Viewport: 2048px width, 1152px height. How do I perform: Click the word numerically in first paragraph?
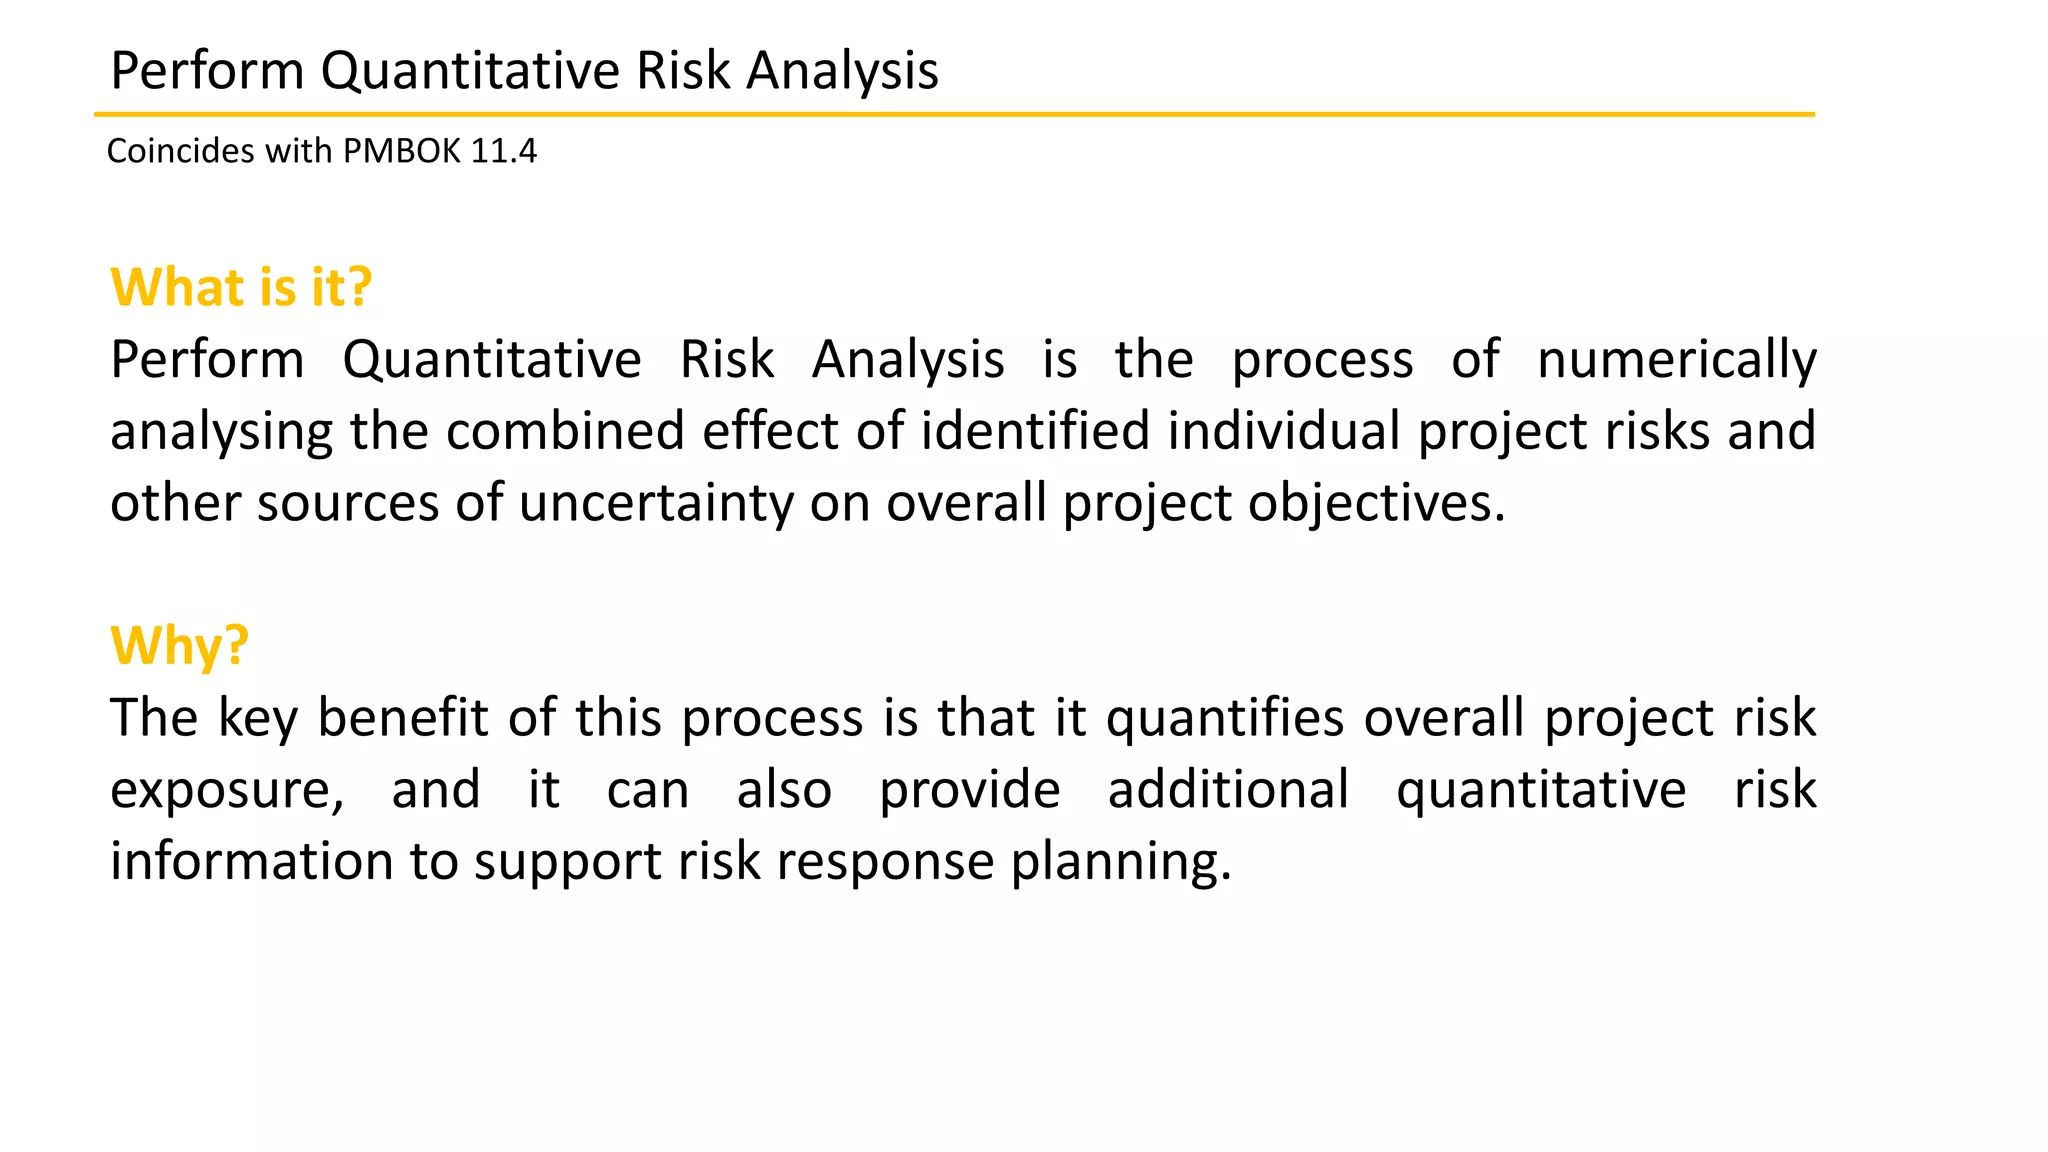1677,360
